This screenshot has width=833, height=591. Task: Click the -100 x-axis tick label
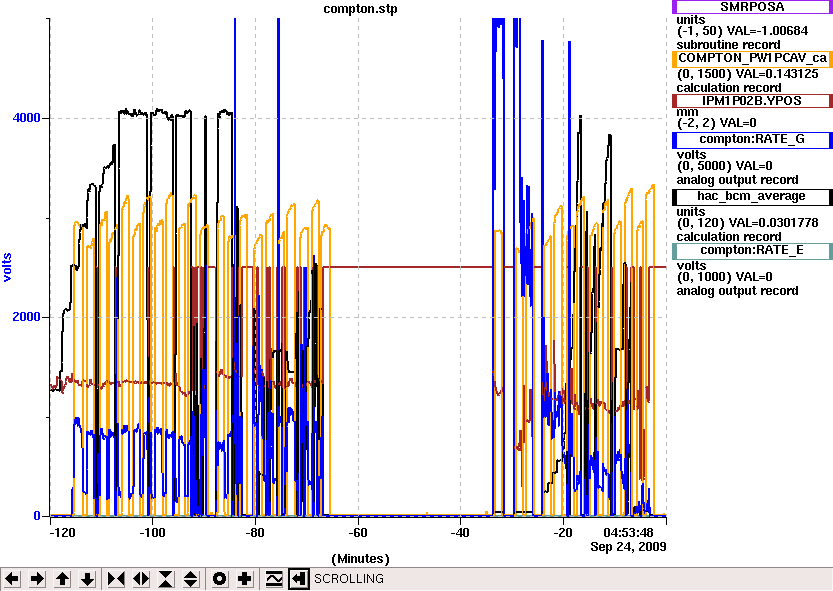click(x=152, y=533)
